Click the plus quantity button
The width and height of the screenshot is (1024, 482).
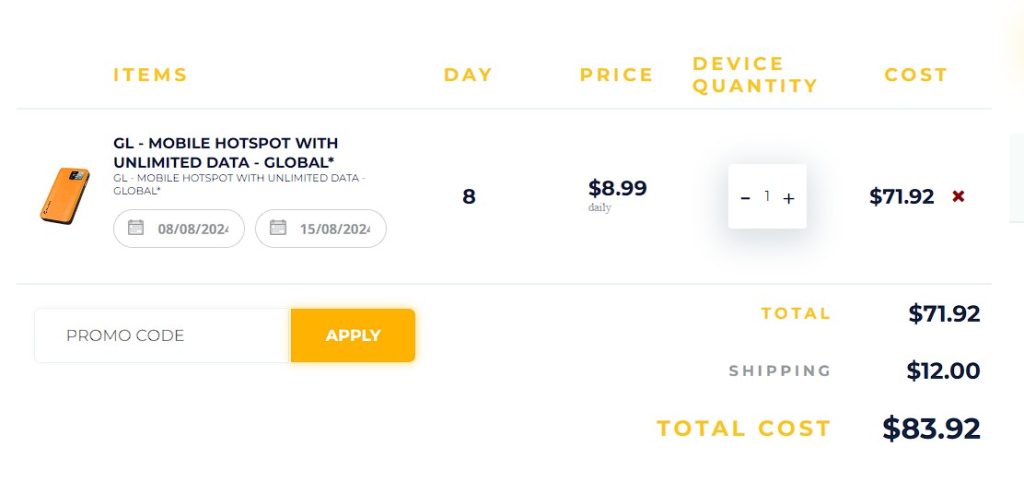788,198
